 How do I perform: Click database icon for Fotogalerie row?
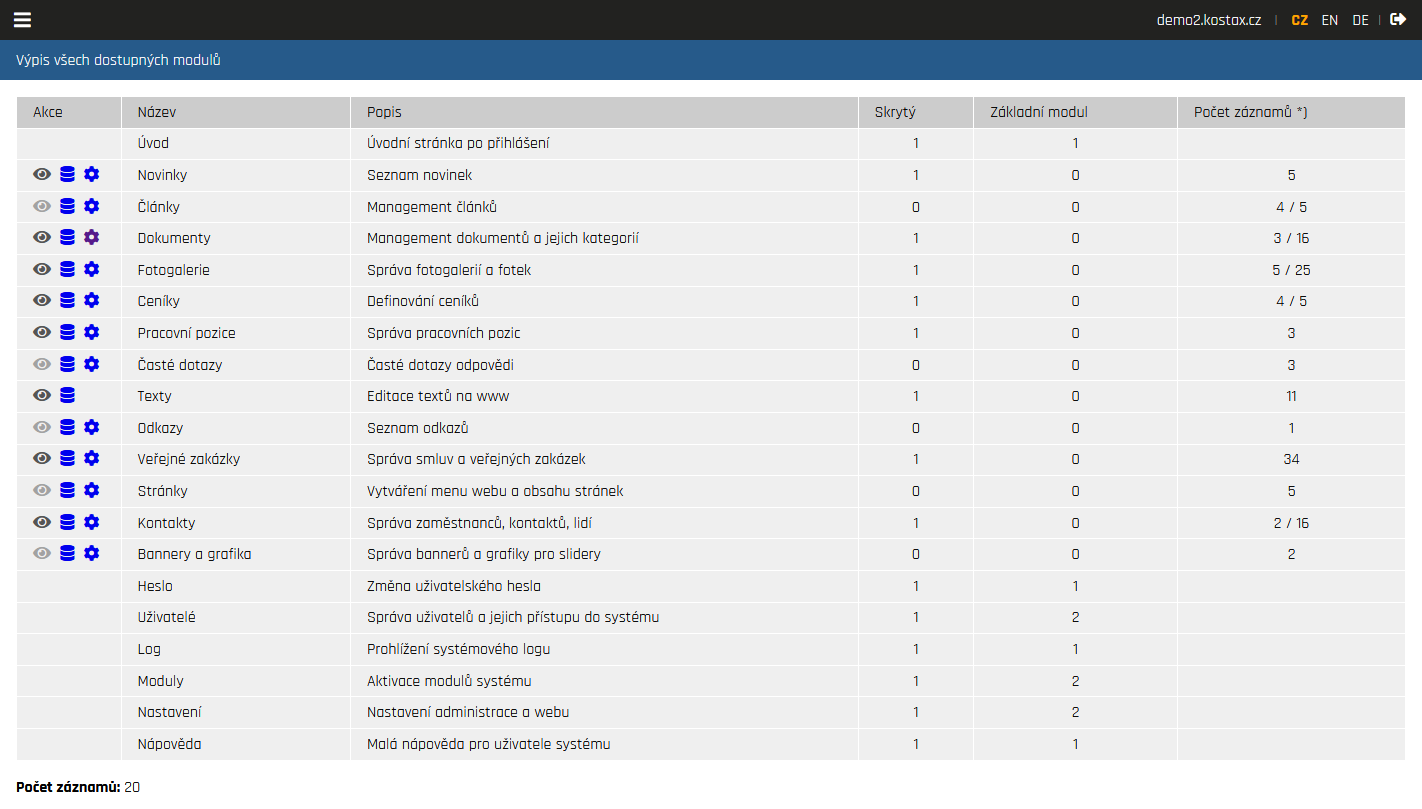67,270
